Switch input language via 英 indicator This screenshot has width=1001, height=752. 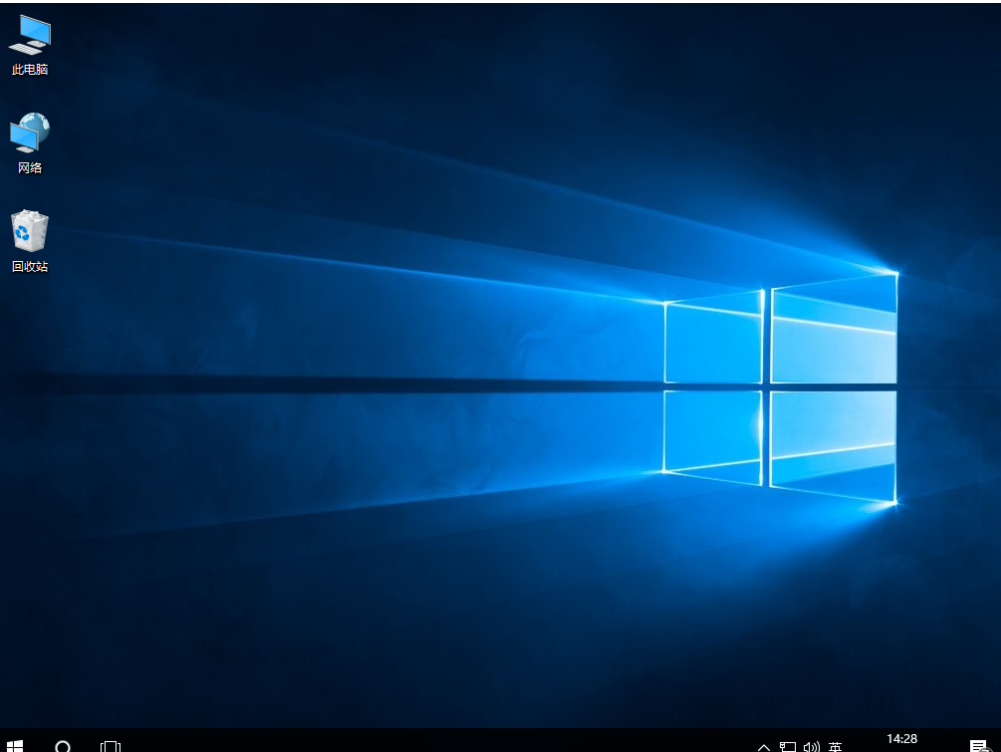pos(835,746)
